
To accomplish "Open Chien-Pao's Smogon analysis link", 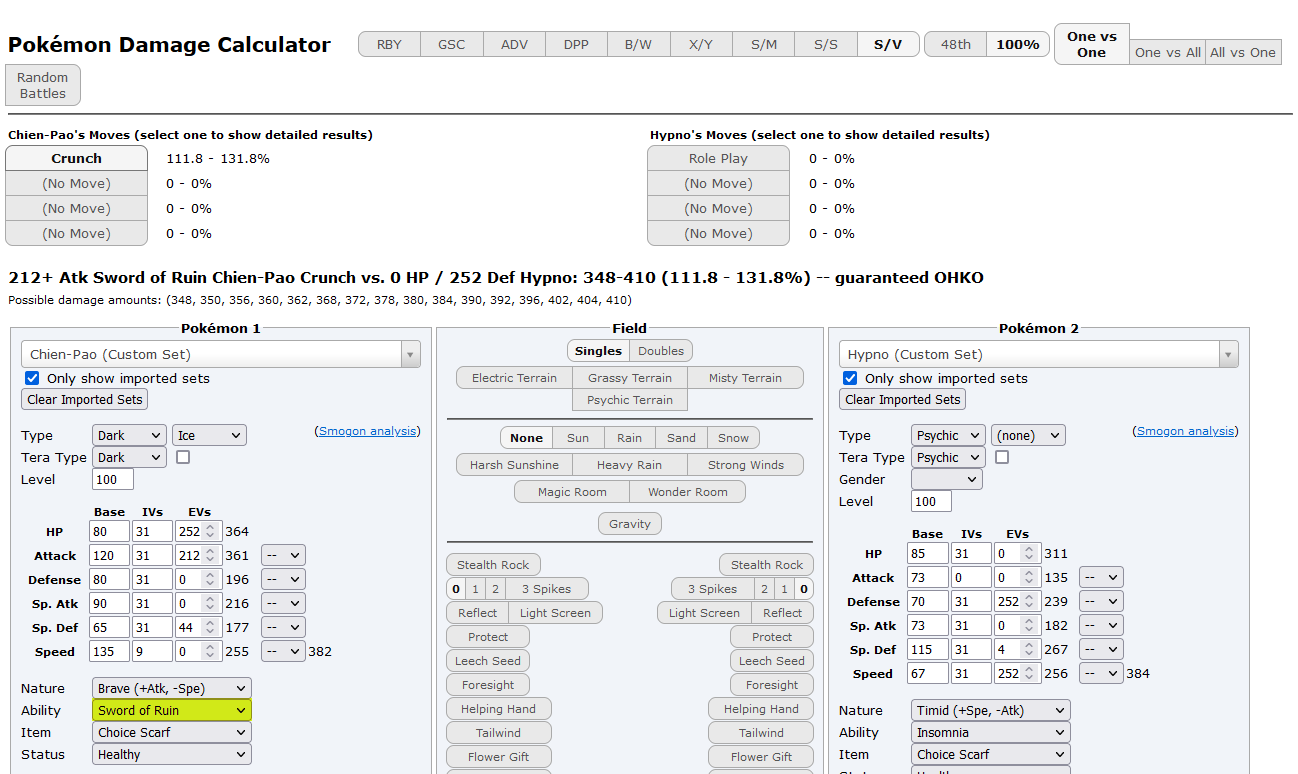I will click(x=367, y=431).
